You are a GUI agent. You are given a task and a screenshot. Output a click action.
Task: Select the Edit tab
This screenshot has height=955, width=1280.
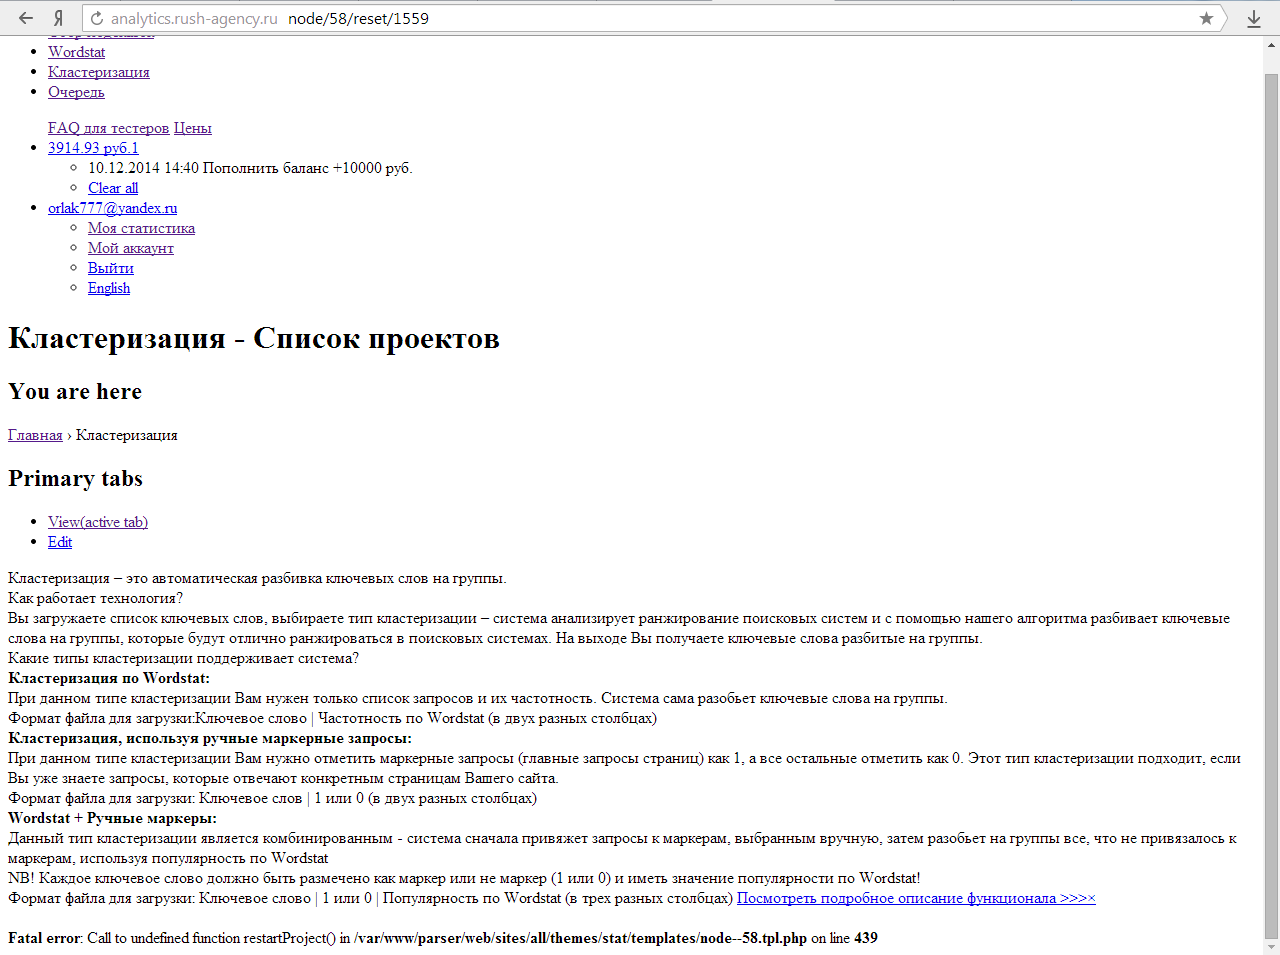(x=60, y=542)
